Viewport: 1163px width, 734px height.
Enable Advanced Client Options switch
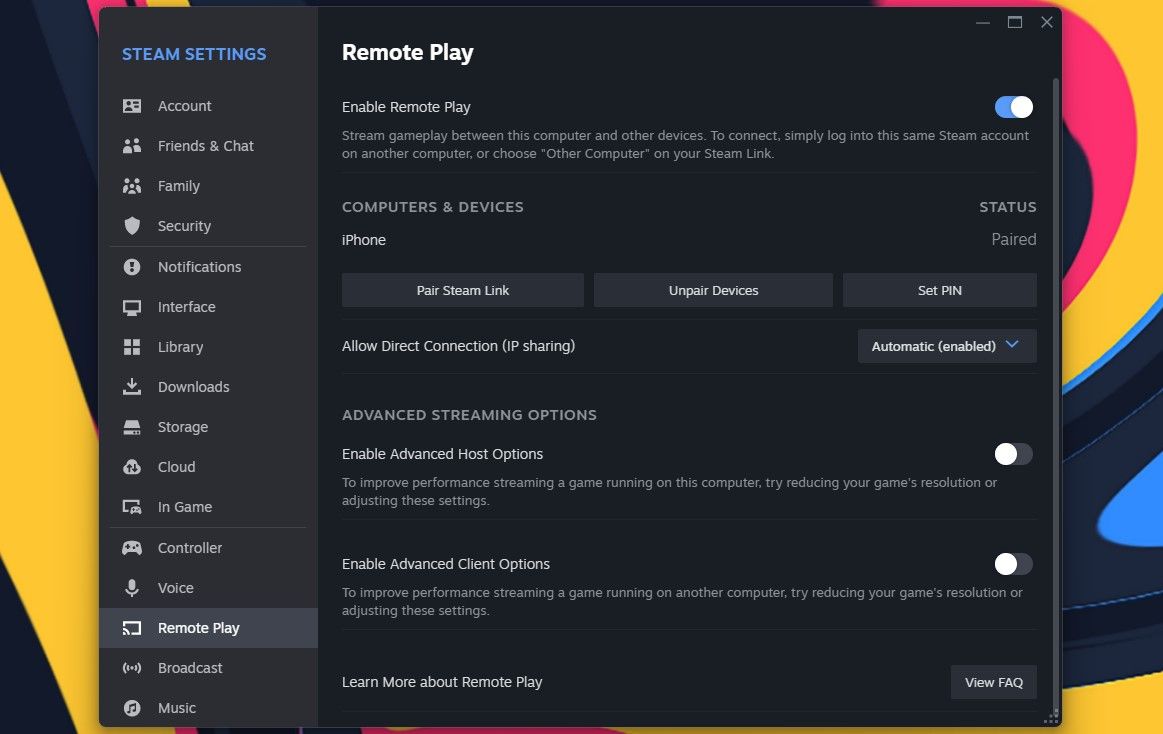(x=1012, y=564)
